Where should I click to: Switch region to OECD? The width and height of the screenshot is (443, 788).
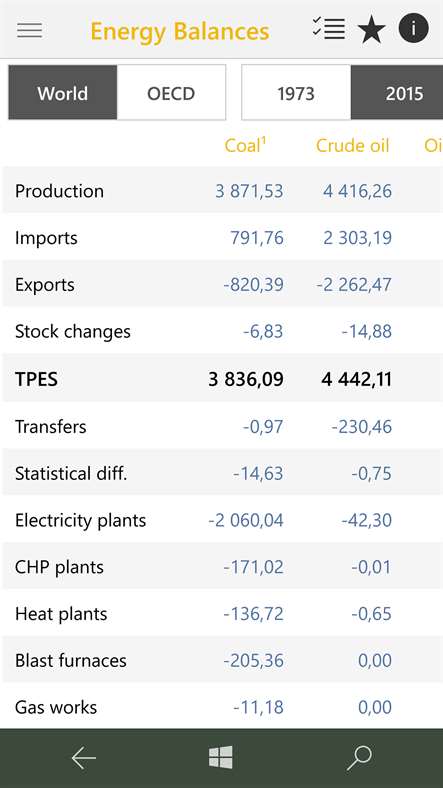click(171, 93)
